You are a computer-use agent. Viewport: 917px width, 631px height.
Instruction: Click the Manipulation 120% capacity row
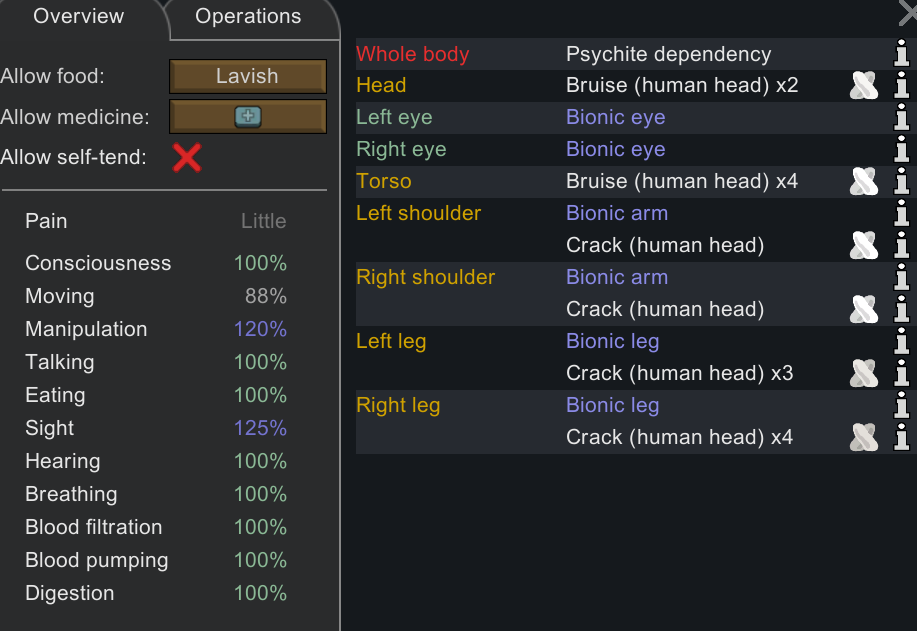(x=156, y=329)
